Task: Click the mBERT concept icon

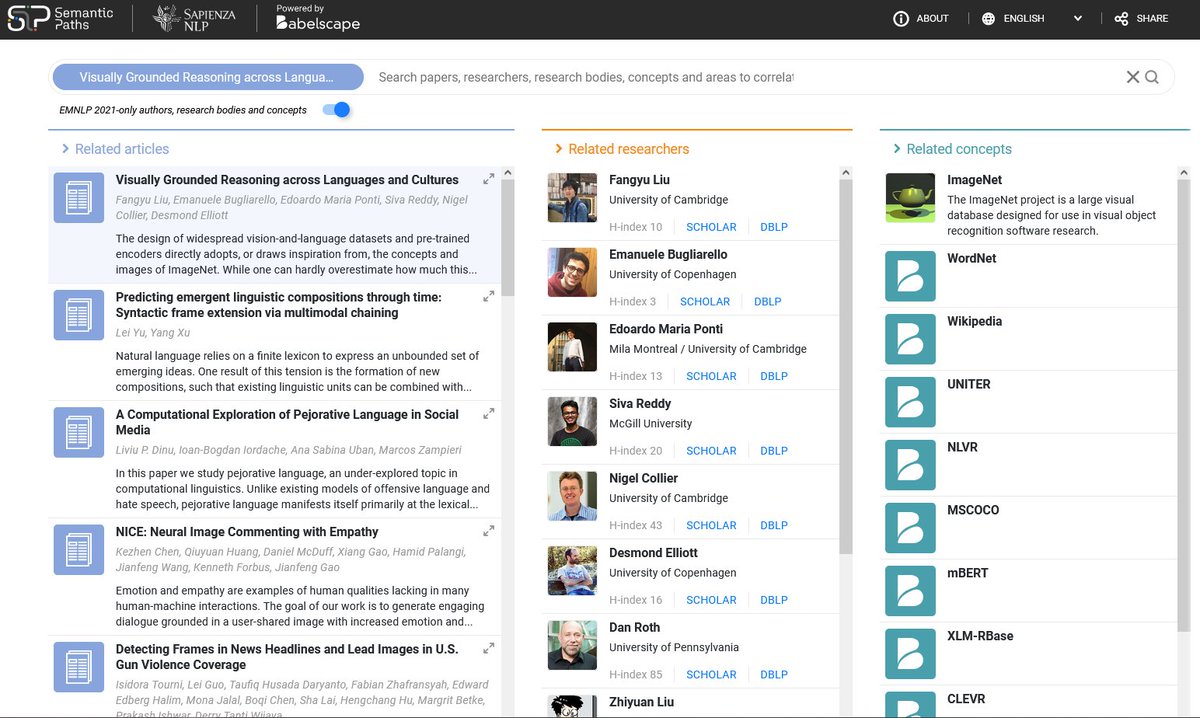Action: [x=910, y=591]
